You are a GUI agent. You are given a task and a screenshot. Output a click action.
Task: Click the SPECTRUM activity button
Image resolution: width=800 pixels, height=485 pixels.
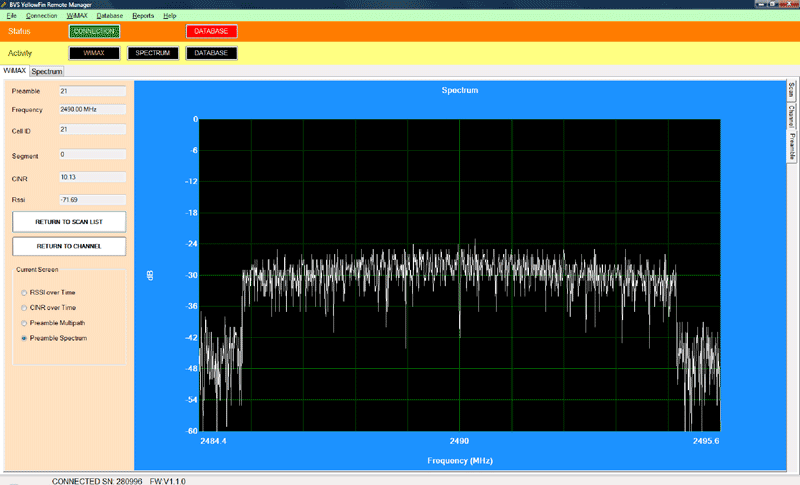pos(153,53)
